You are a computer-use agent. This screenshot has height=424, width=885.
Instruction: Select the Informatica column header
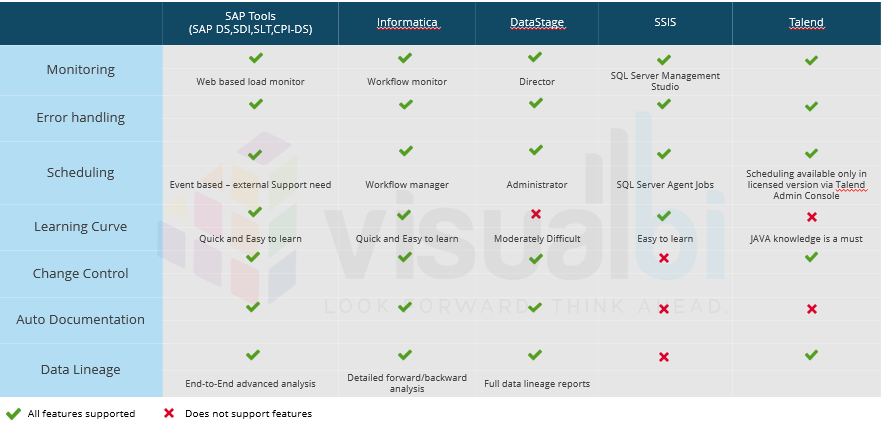coord(407,23)
